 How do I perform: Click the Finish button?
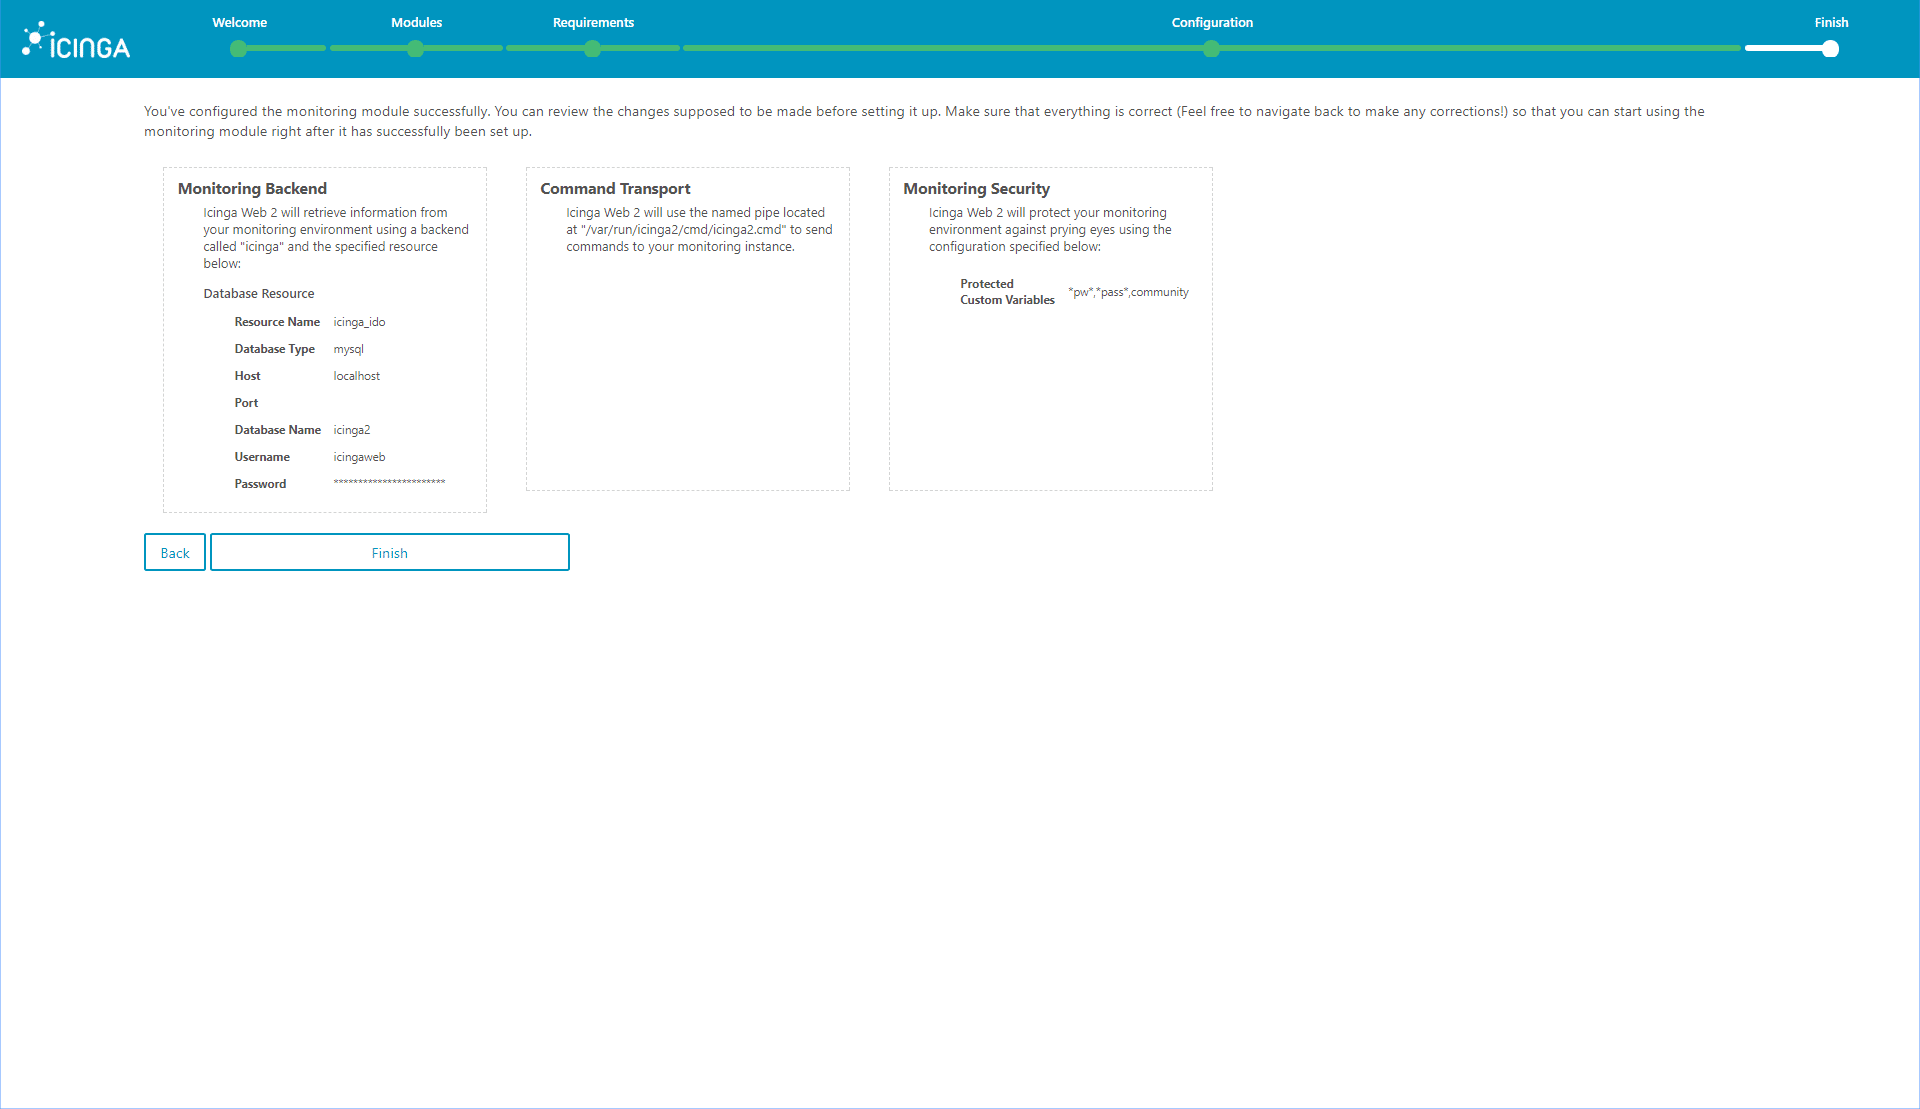(390, 552)
